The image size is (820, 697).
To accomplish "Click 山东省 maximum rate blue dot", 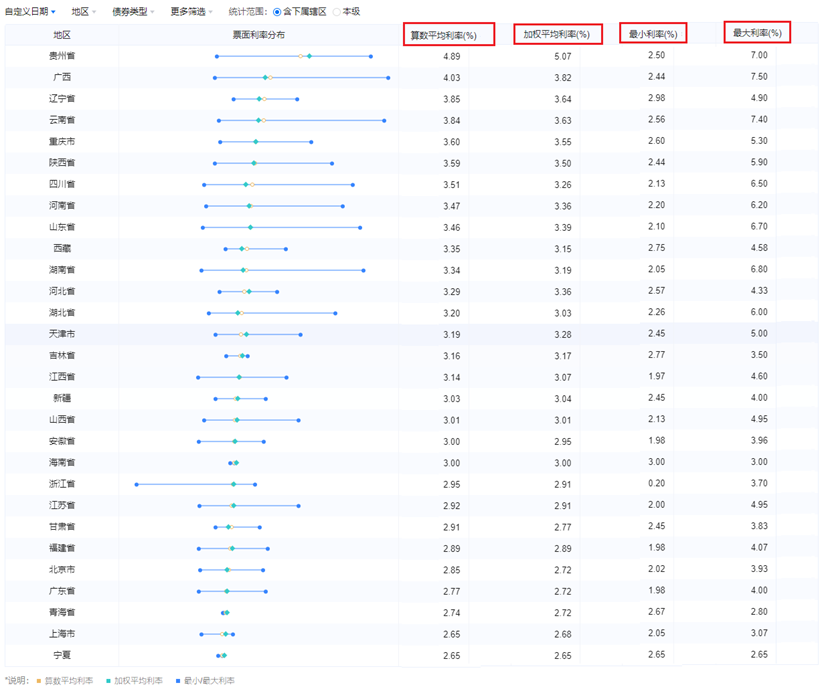I will 360,227.
